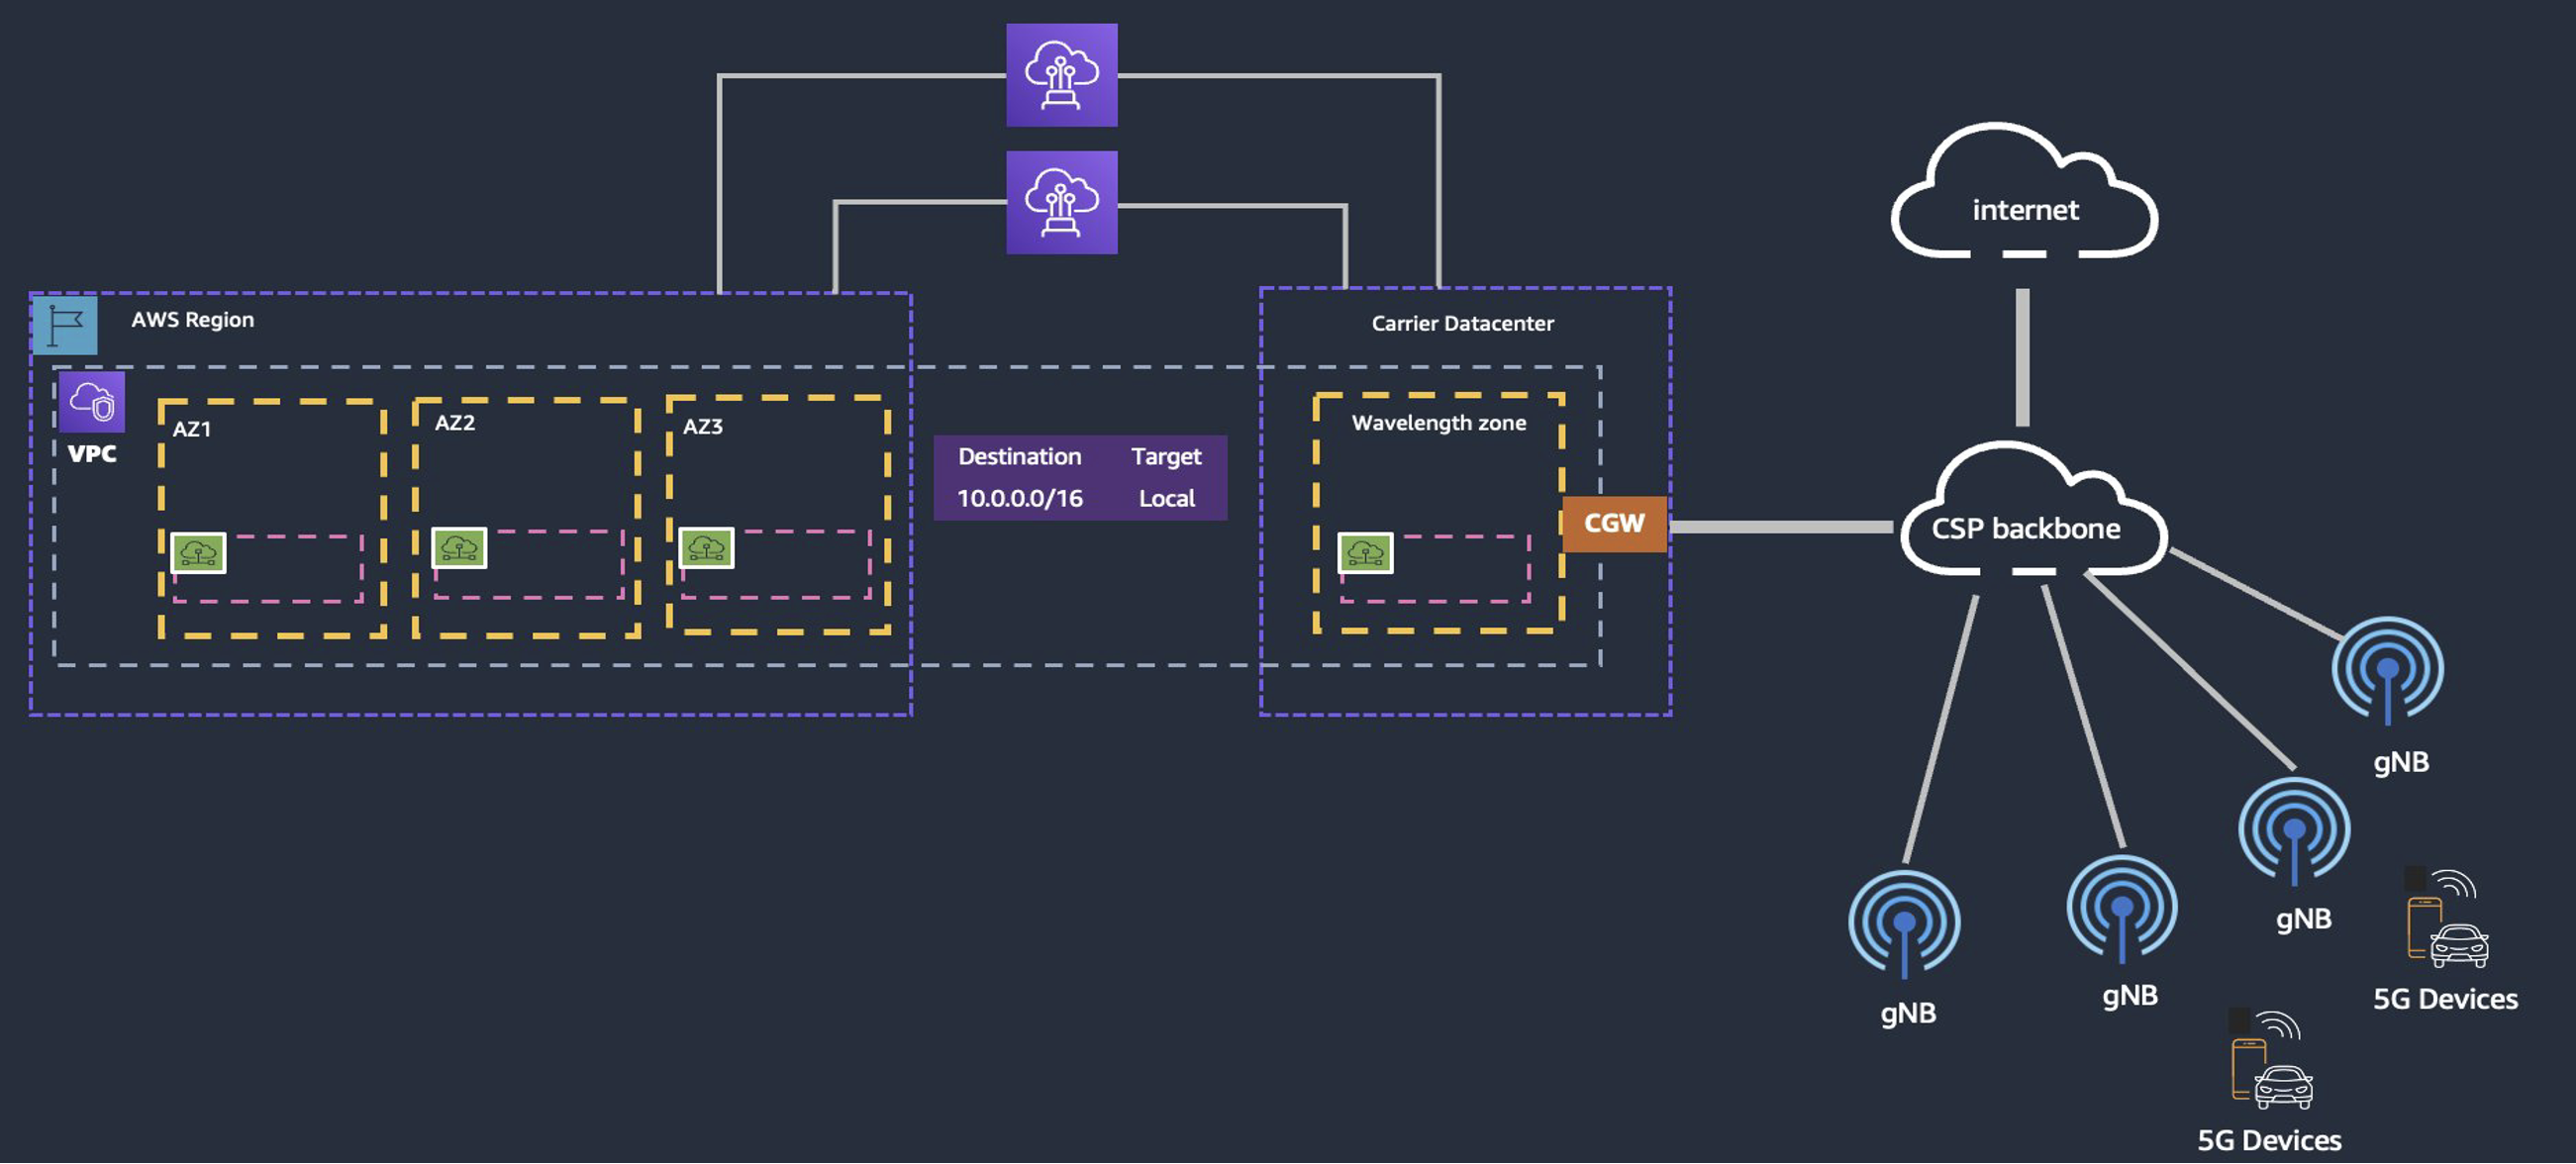Select the VPC icon in the AWS Region
Screen dimensions: 2576x1164
click(91, 404)
